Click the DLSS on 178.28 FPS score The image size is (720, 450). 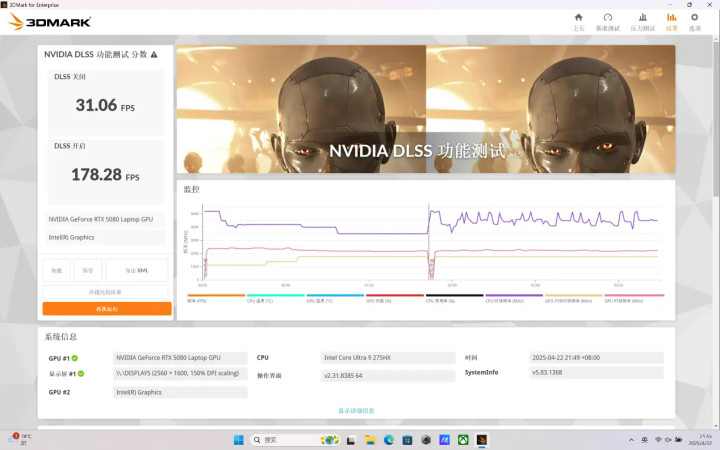click(x=105, y=174)
